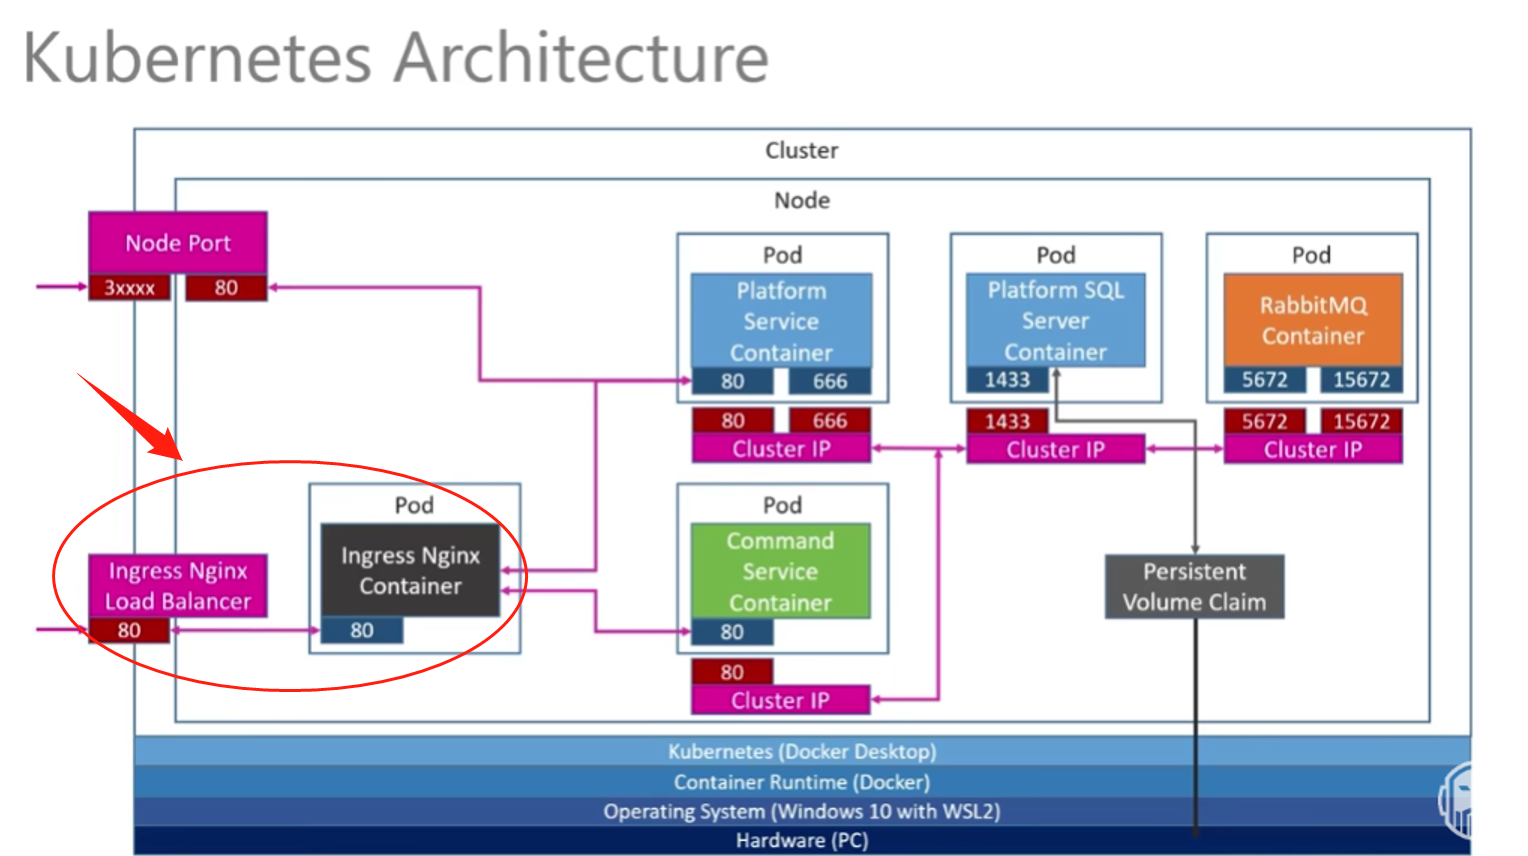Select Cluster IP below Command Service pod

780,700
